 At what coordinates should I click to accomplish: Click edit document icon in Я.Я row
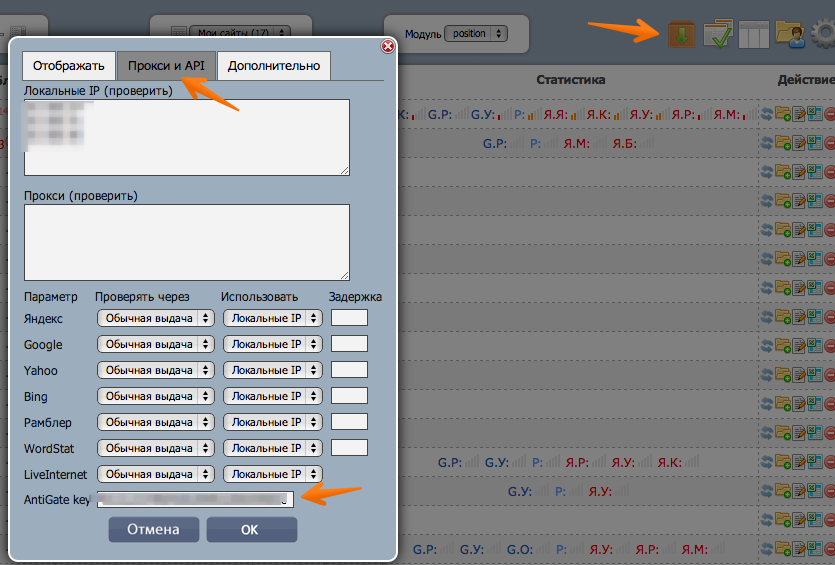(x=799, y=113)
